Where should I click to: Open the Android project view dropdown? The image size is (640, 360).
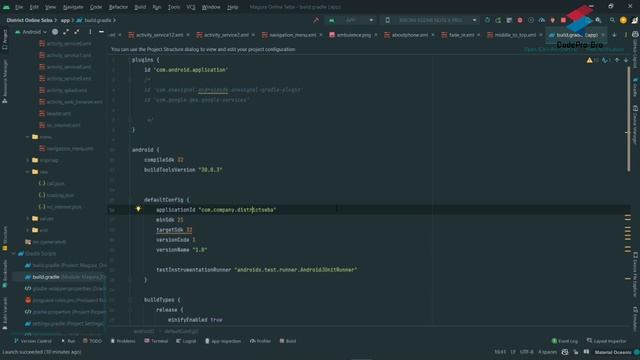31,32
